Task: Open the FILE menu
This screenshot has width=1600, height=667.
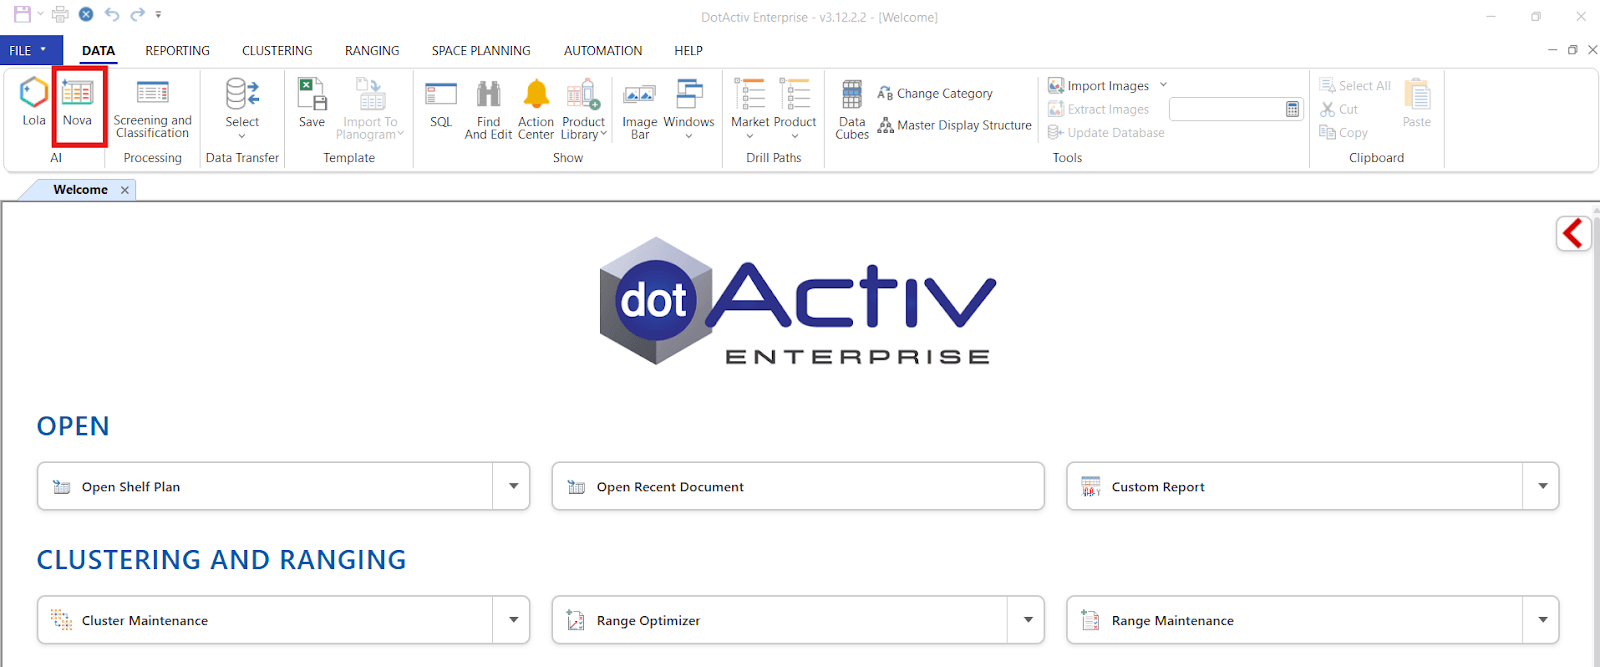Action: 30,50
